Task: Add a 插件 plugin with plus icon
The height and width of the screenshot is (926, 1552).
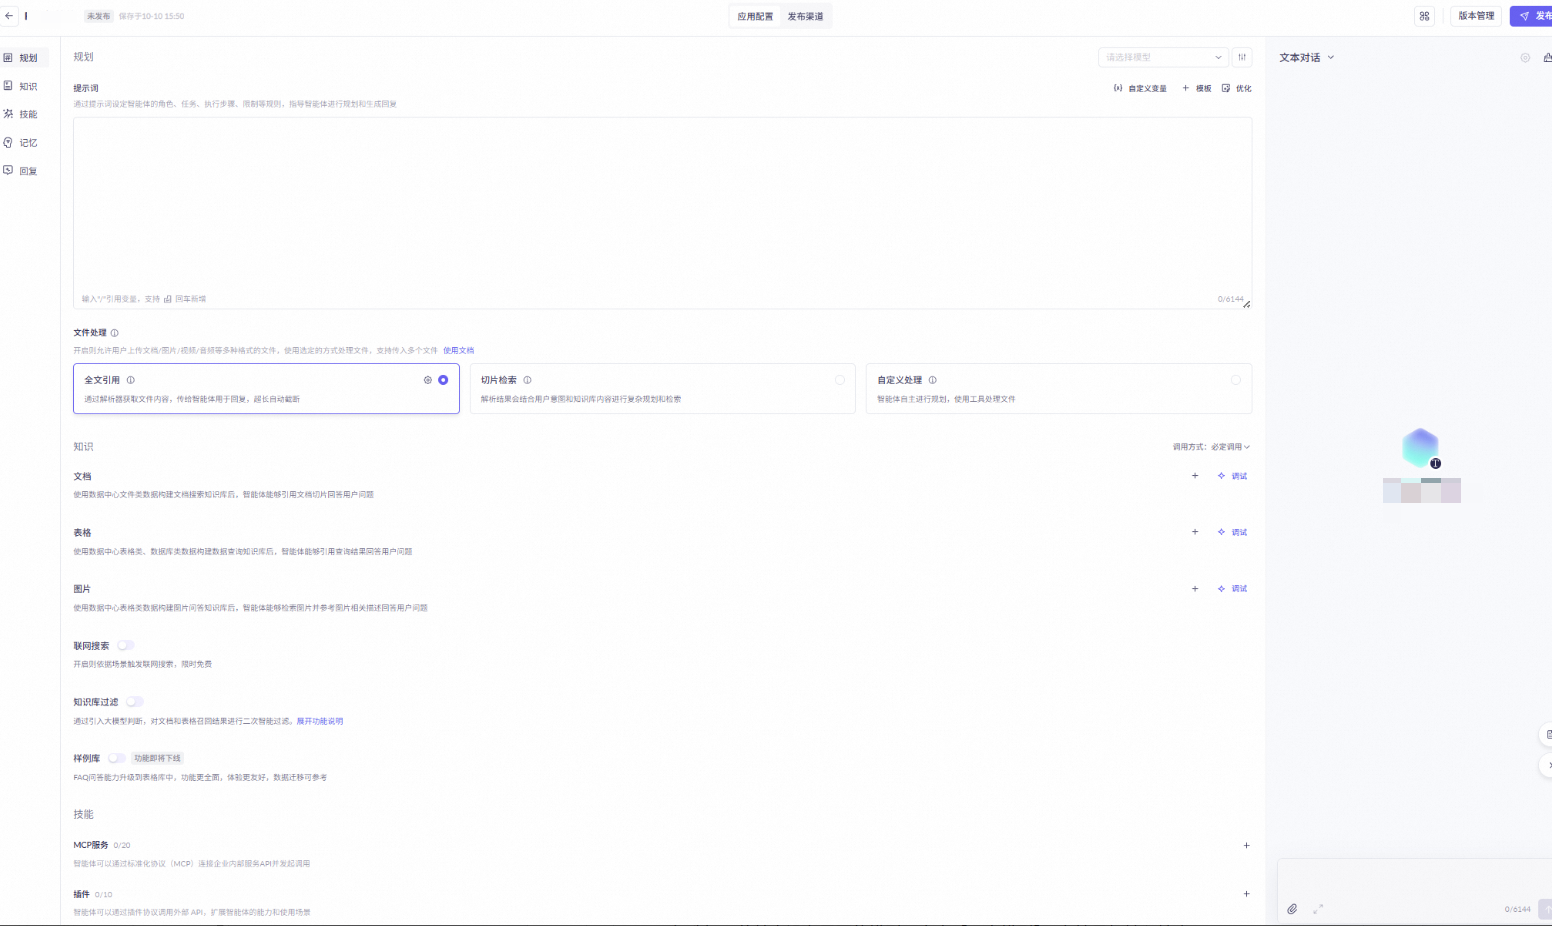Action: pos(1246,894)
